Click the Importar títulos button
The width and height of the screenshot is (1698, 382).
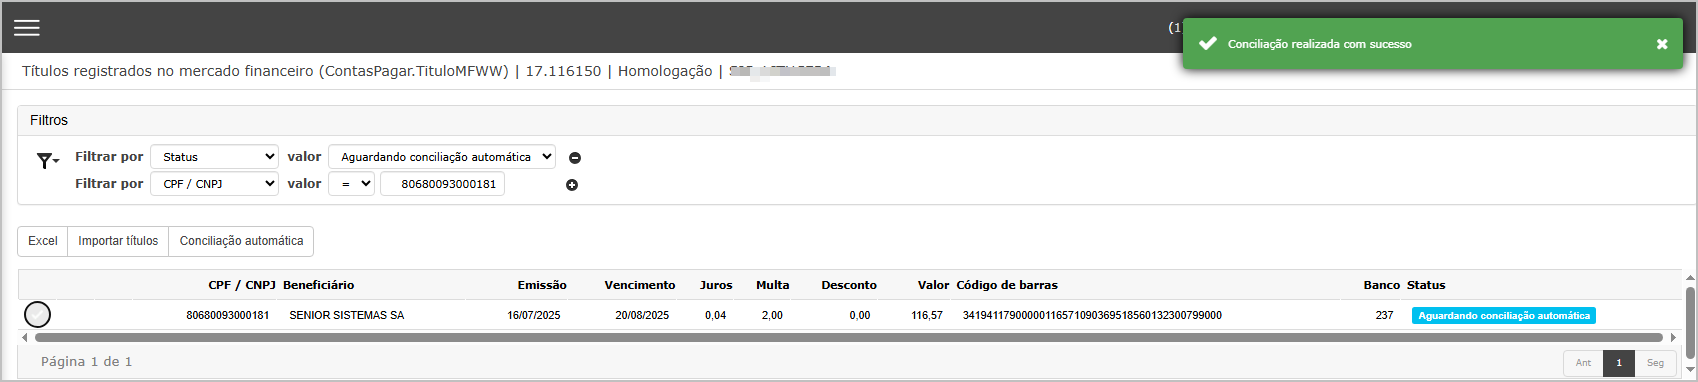tap(118, 241)
